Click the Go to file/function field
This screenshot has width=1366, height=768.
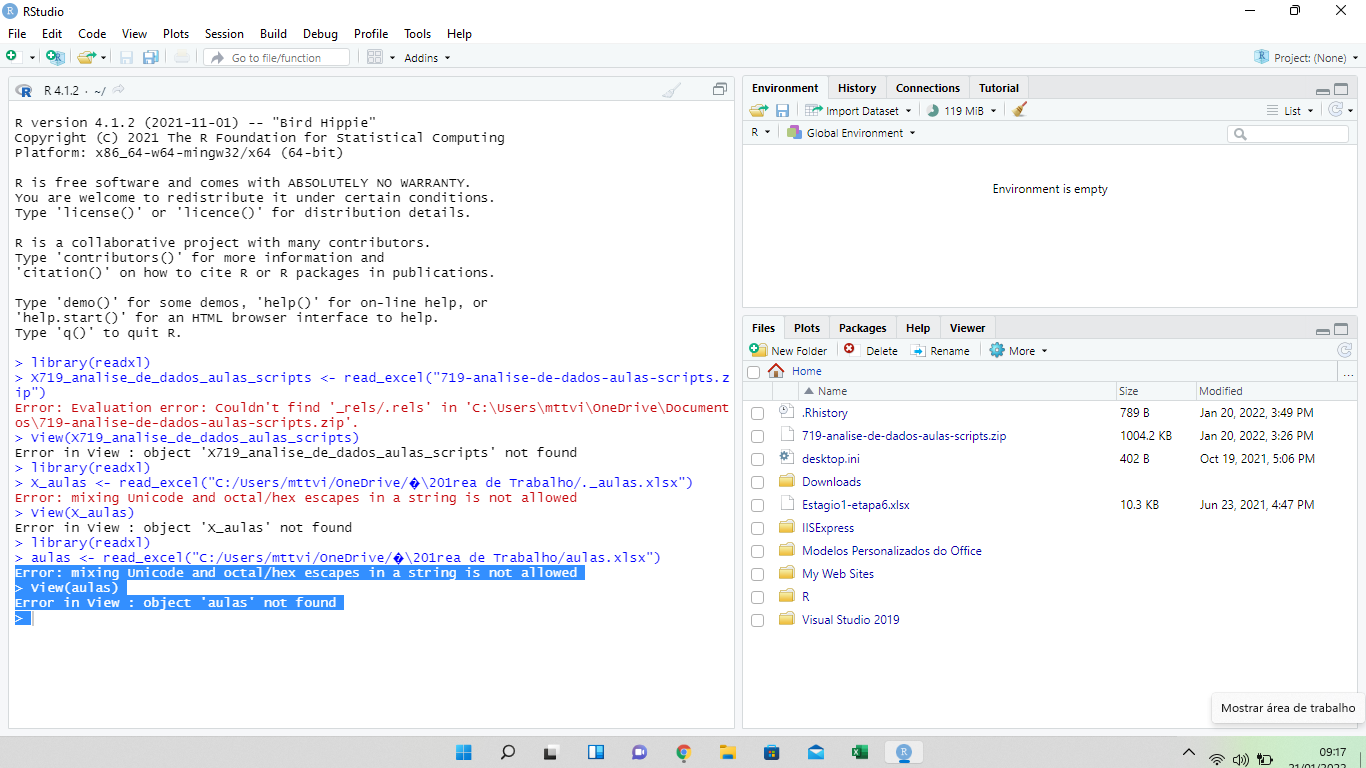[x=277, y=58]
